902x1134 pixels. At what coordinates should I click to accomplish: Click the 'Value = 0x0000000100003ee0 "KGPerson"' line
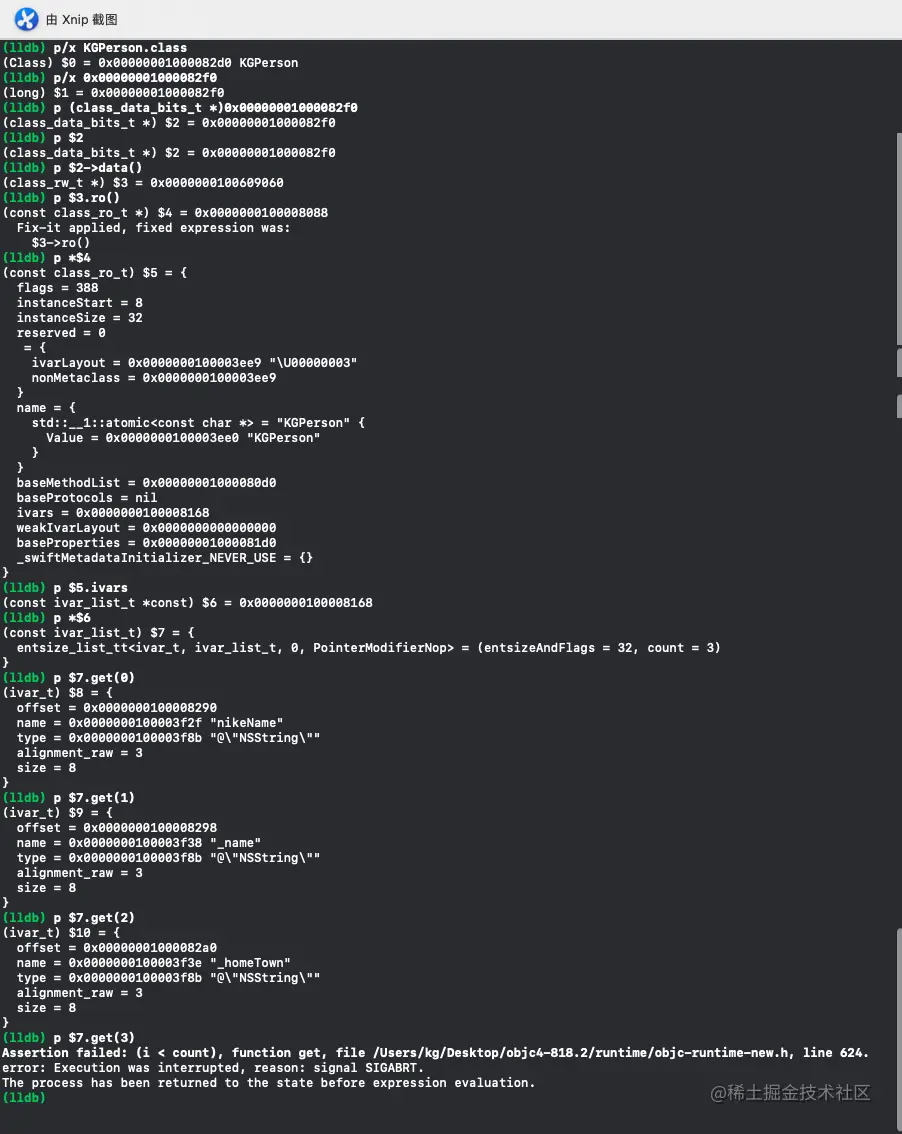(x=183, y=438)
